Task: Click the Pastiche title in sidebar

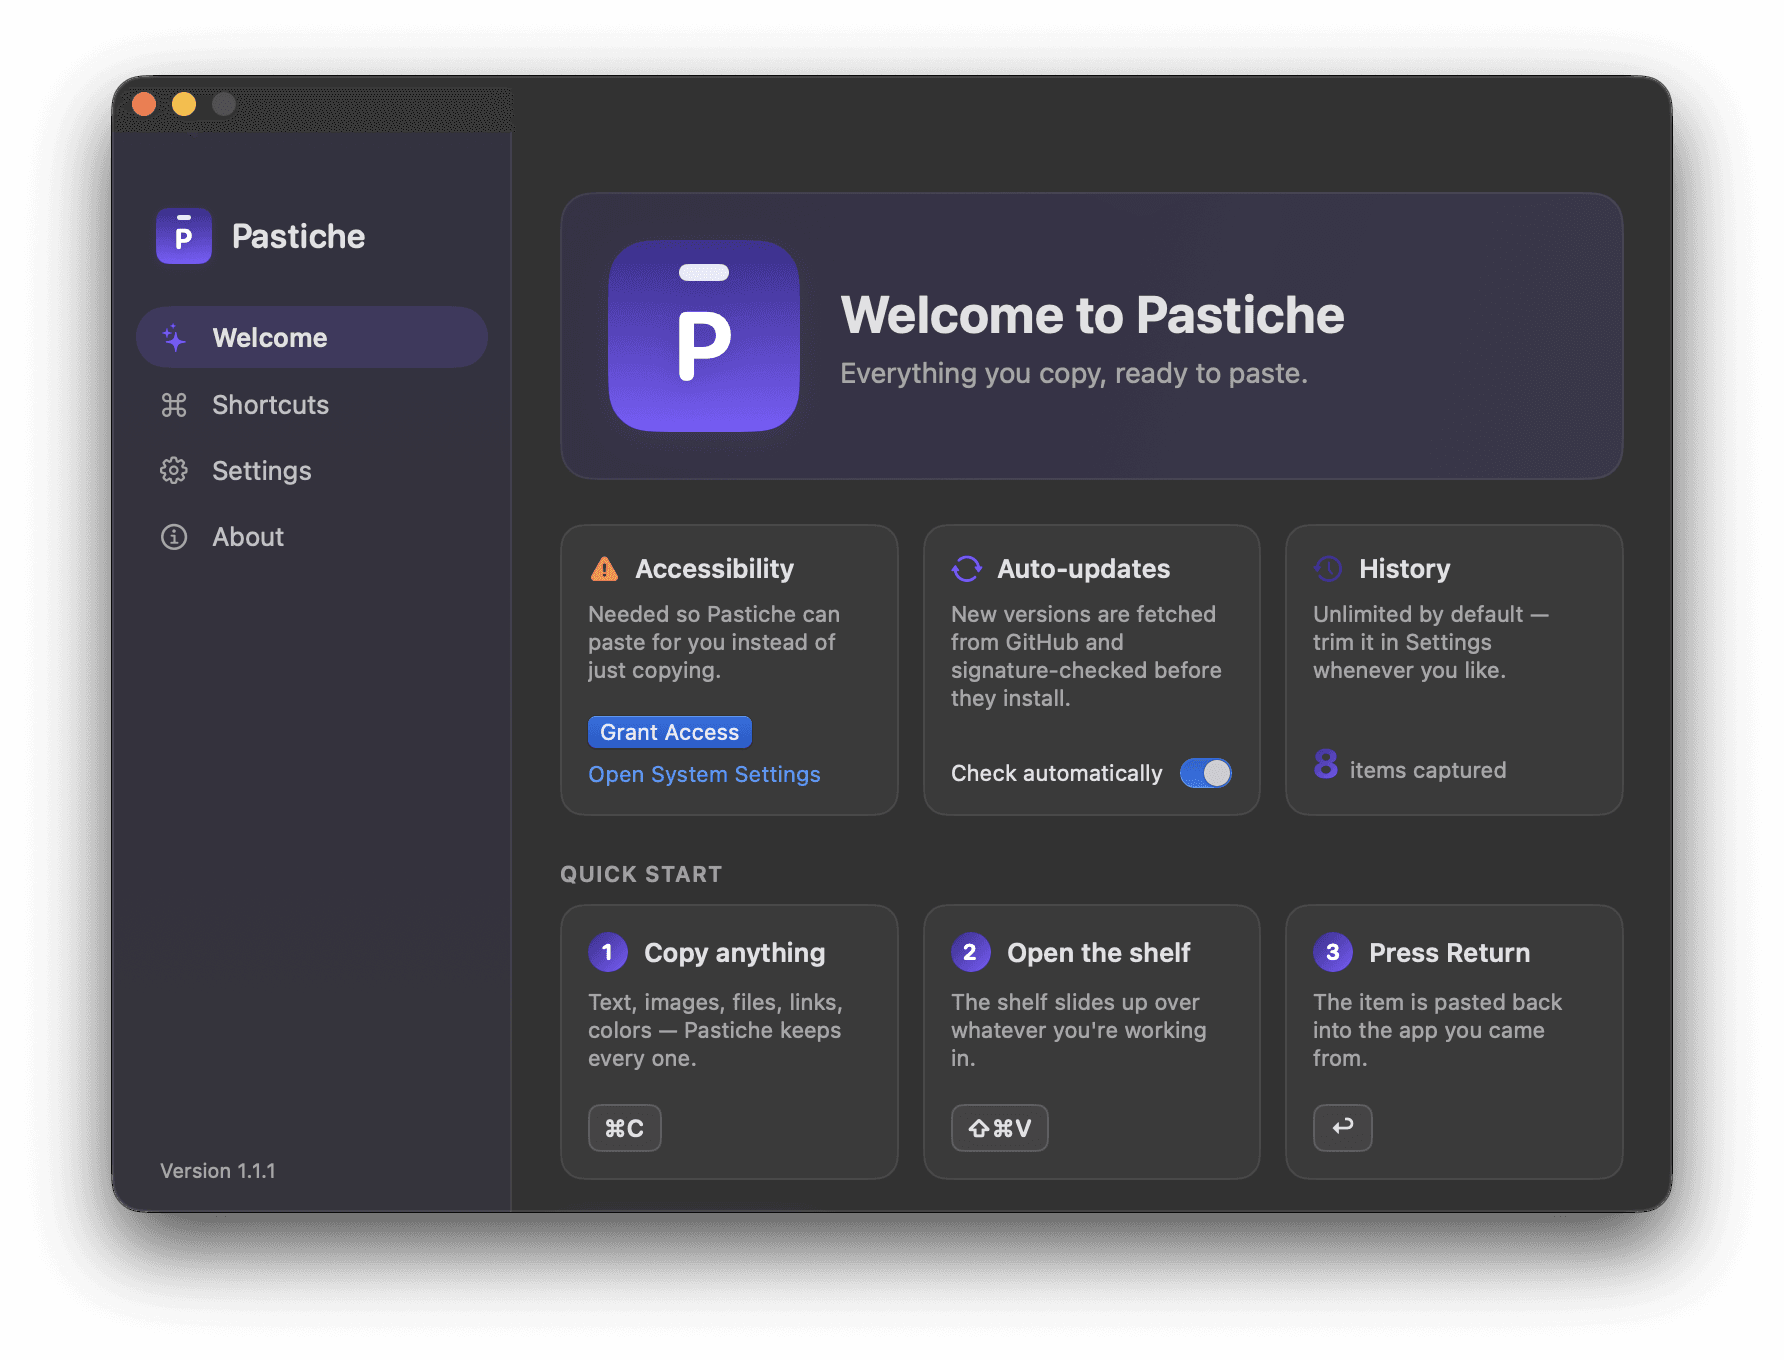Action: [x=299, y=236]
